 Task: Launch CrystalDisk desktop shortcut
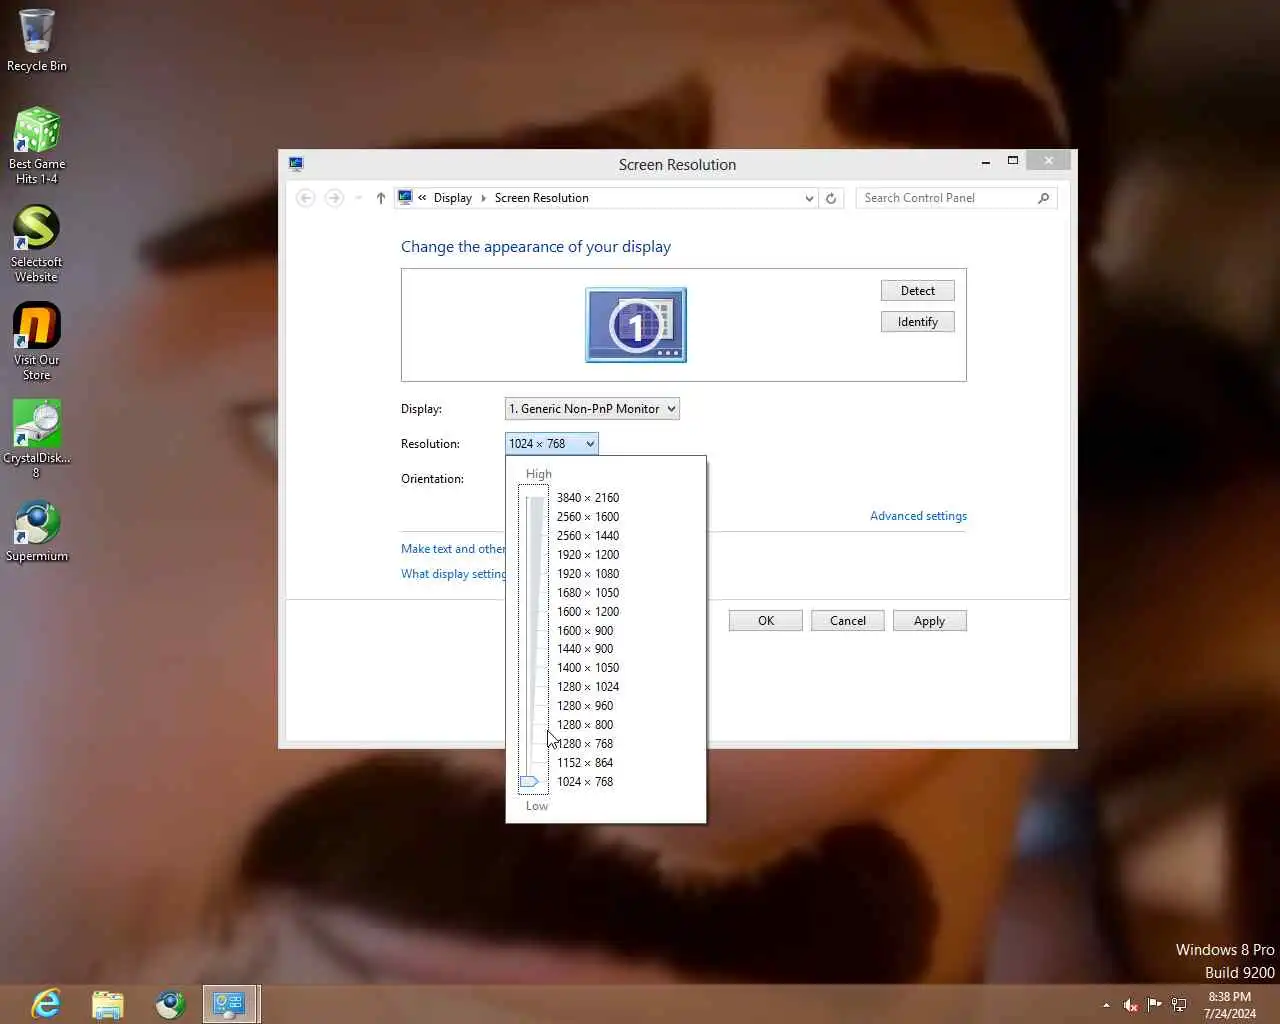tap(36, 439)
